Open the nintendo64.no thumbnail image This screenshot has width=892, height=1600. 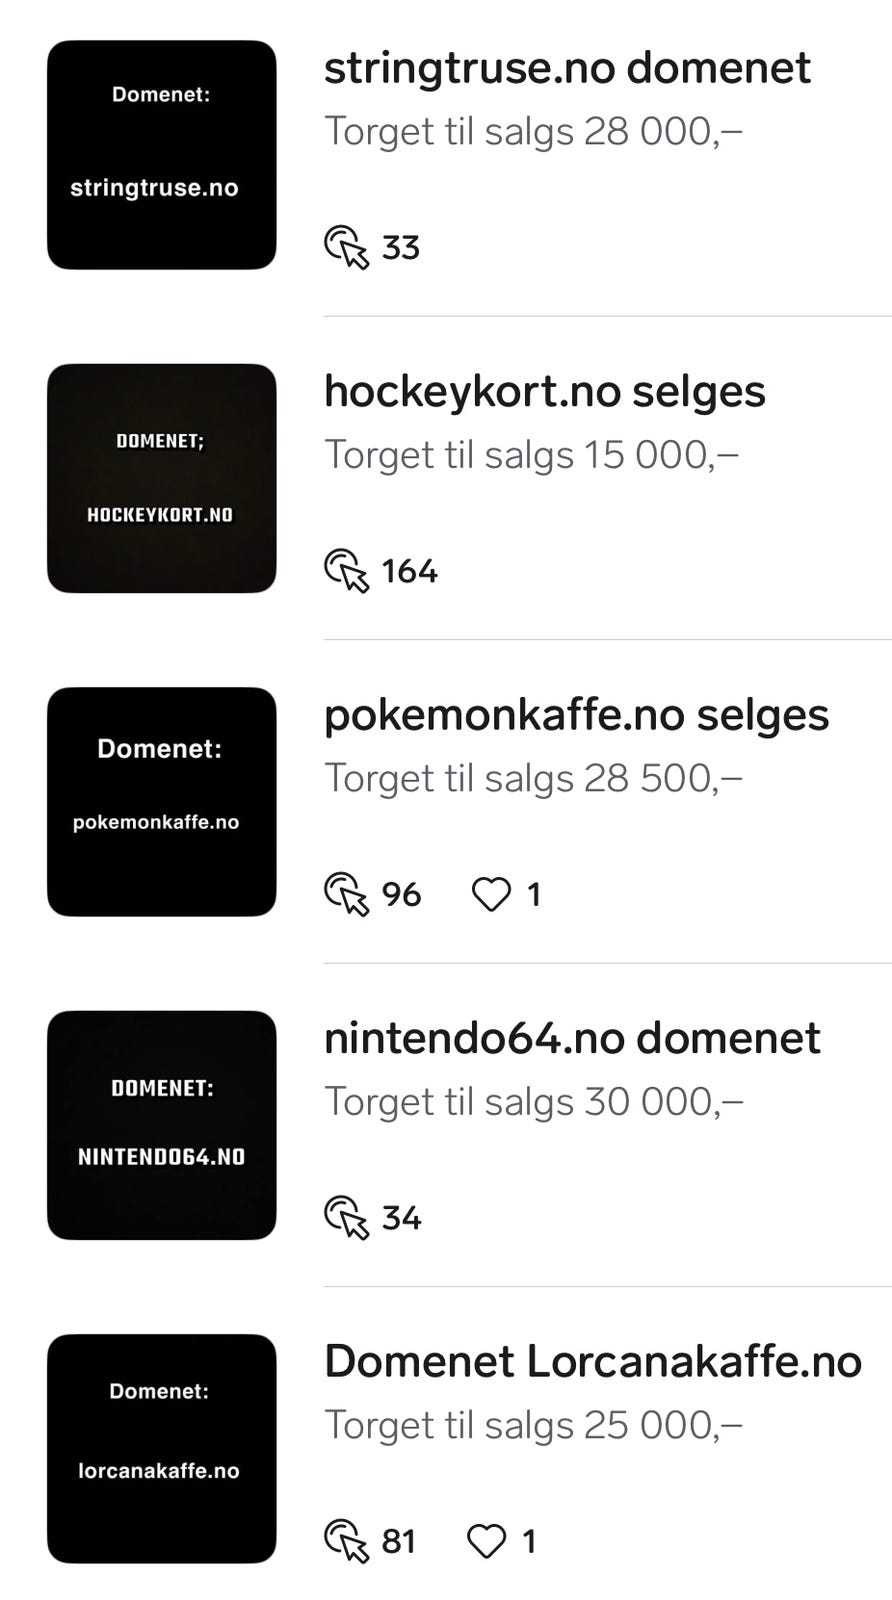click(x=162, y=1125)
